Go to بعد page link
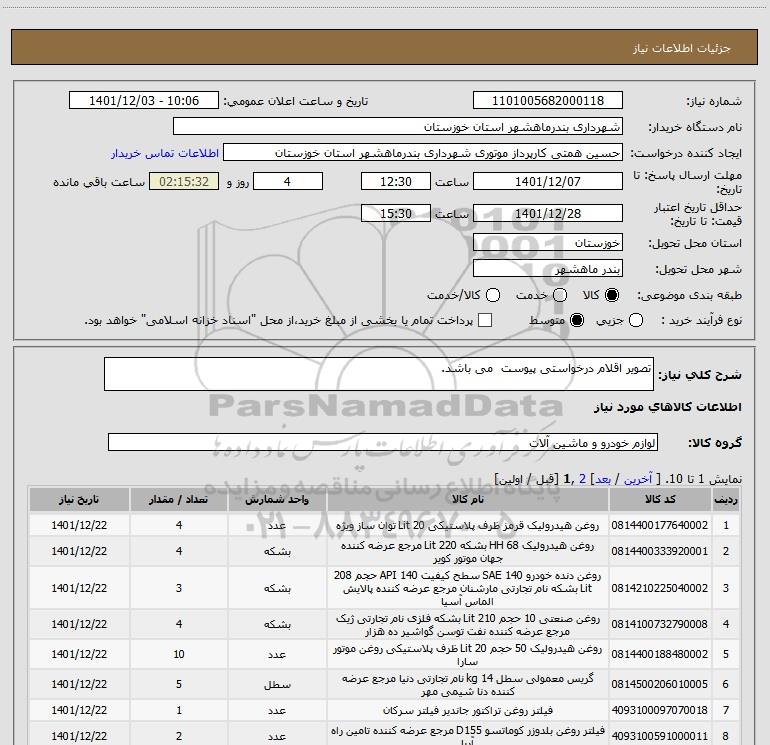This screenshot has width=770, height=745. tap(603, 479)
